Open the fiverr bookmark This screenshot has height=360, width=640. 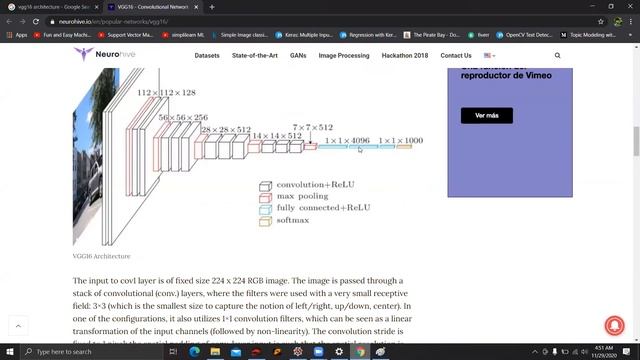coord(478,35)
